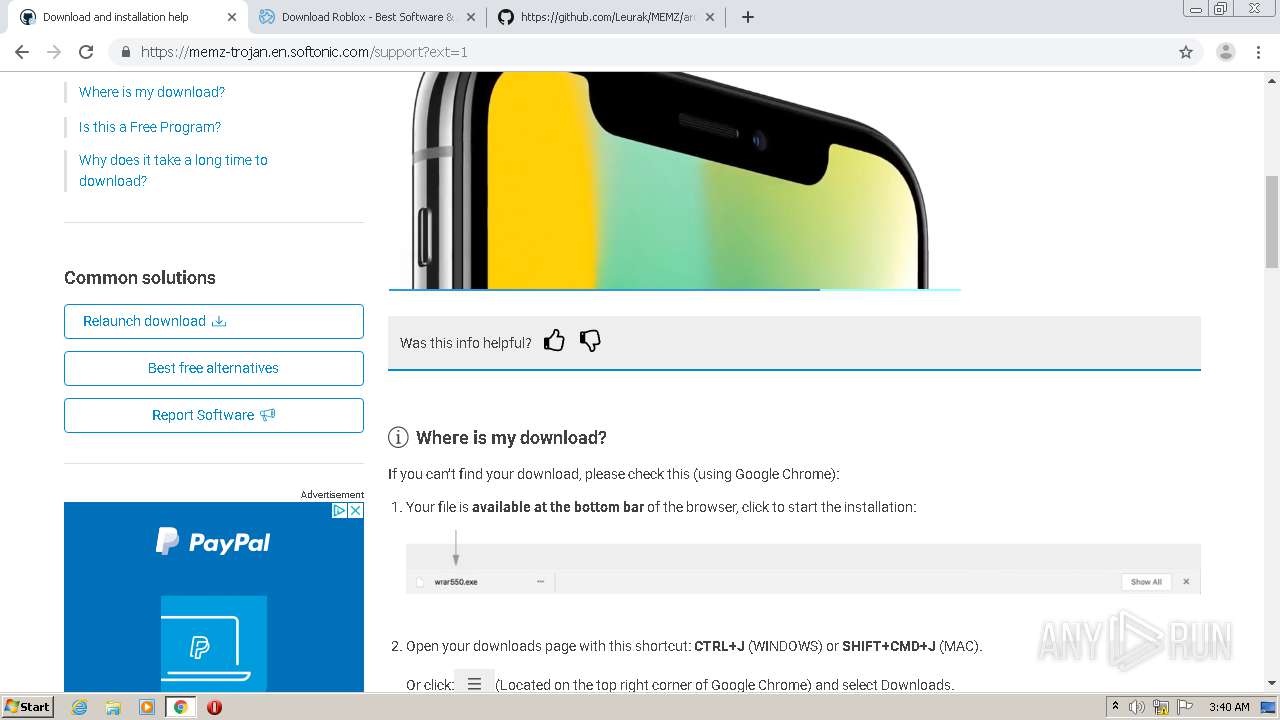This screenshot has height=720, width=1280.
Task: Bookmark this page with star icon
Action: coord(1186,52)
